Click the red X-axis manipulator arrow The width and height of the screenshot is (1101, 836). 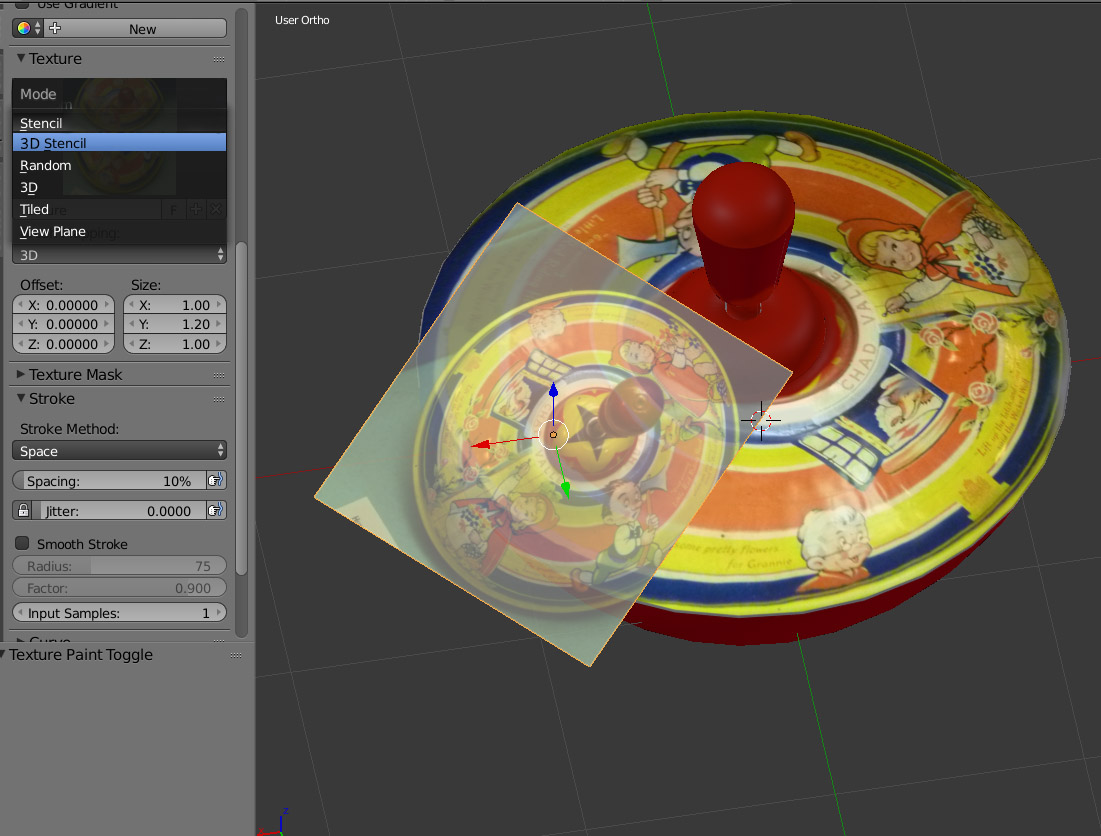coord(482,444)
